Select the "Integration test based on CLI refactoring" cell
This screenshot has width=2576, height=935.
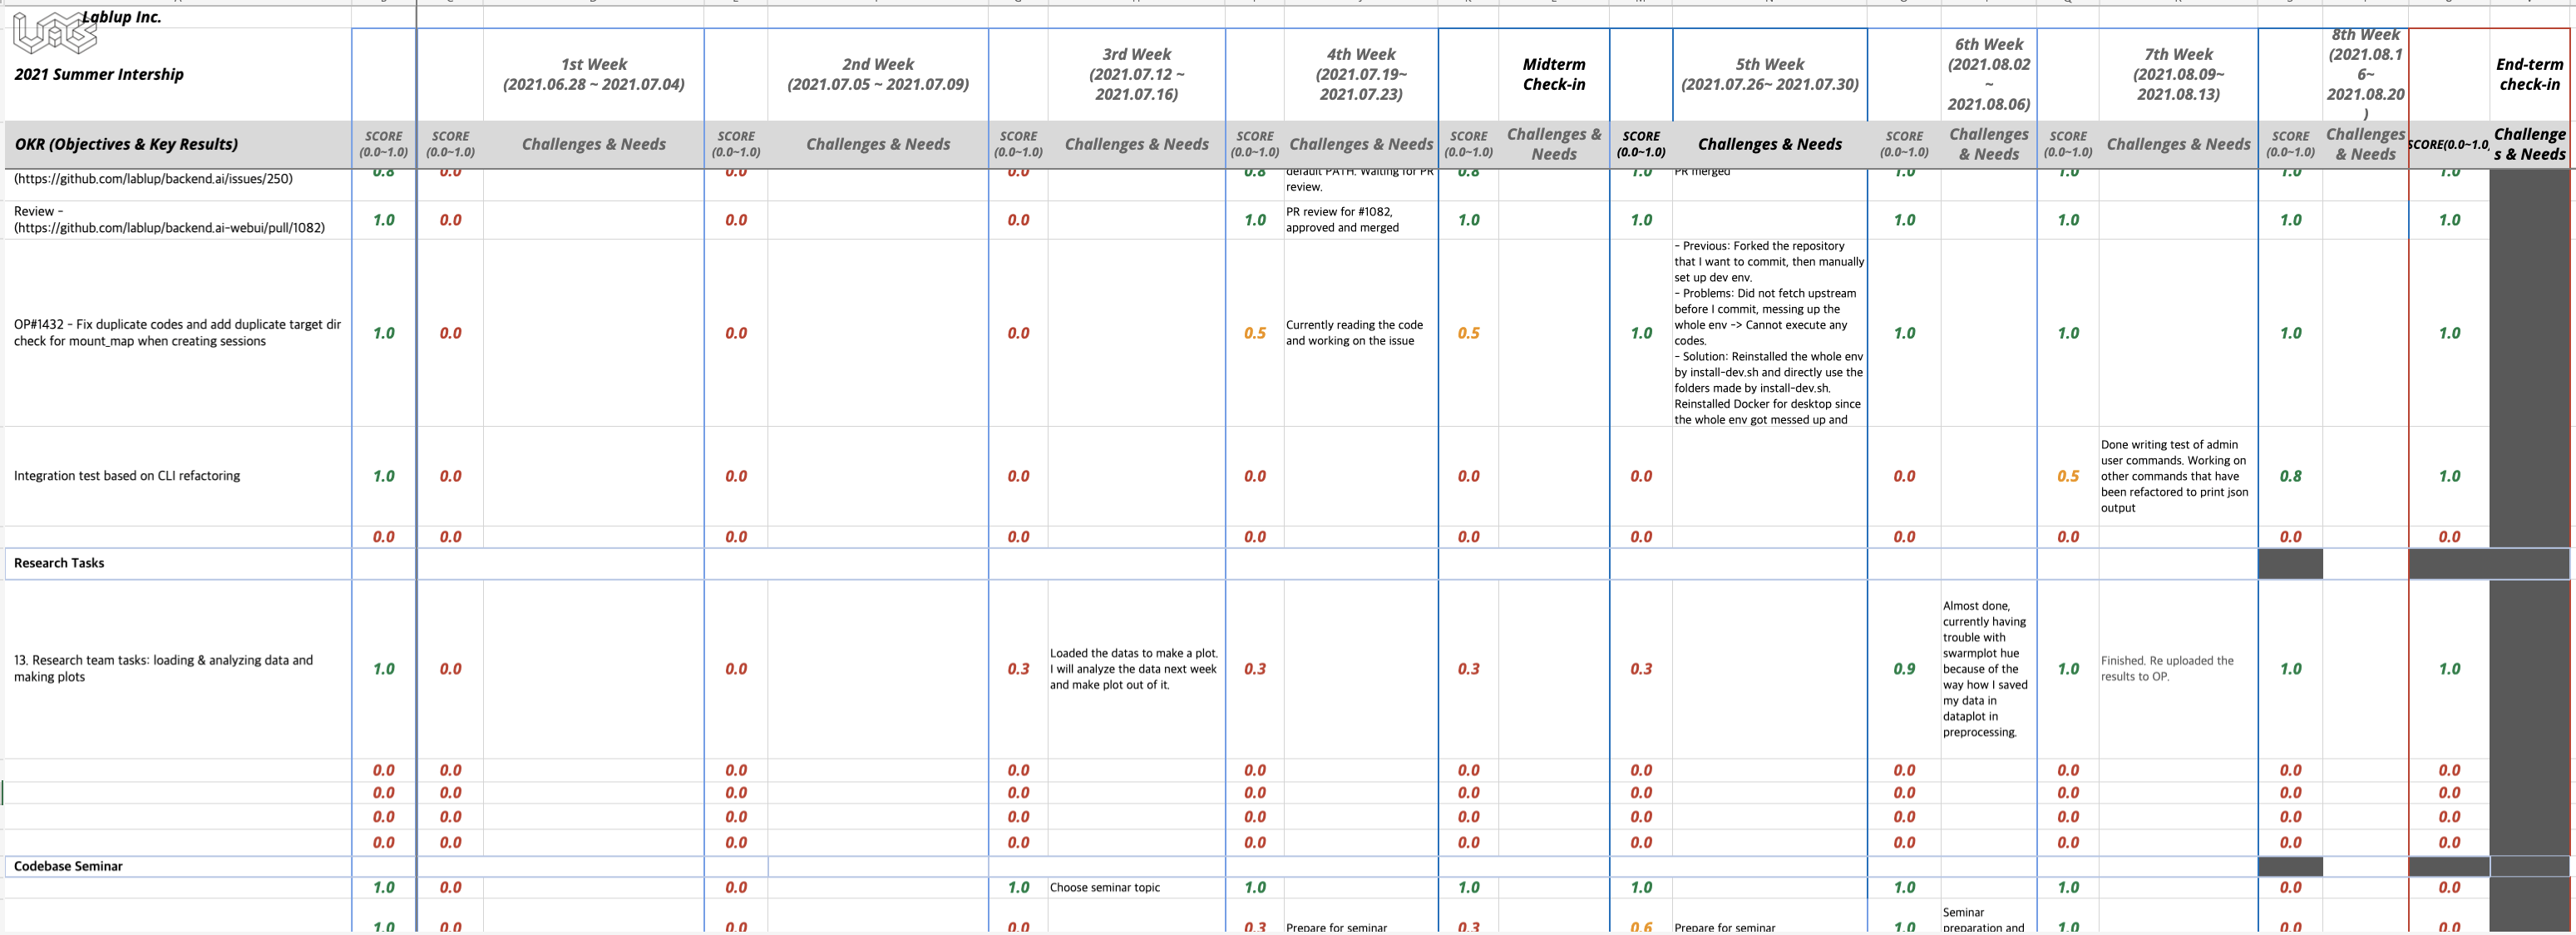pos(126,476)
